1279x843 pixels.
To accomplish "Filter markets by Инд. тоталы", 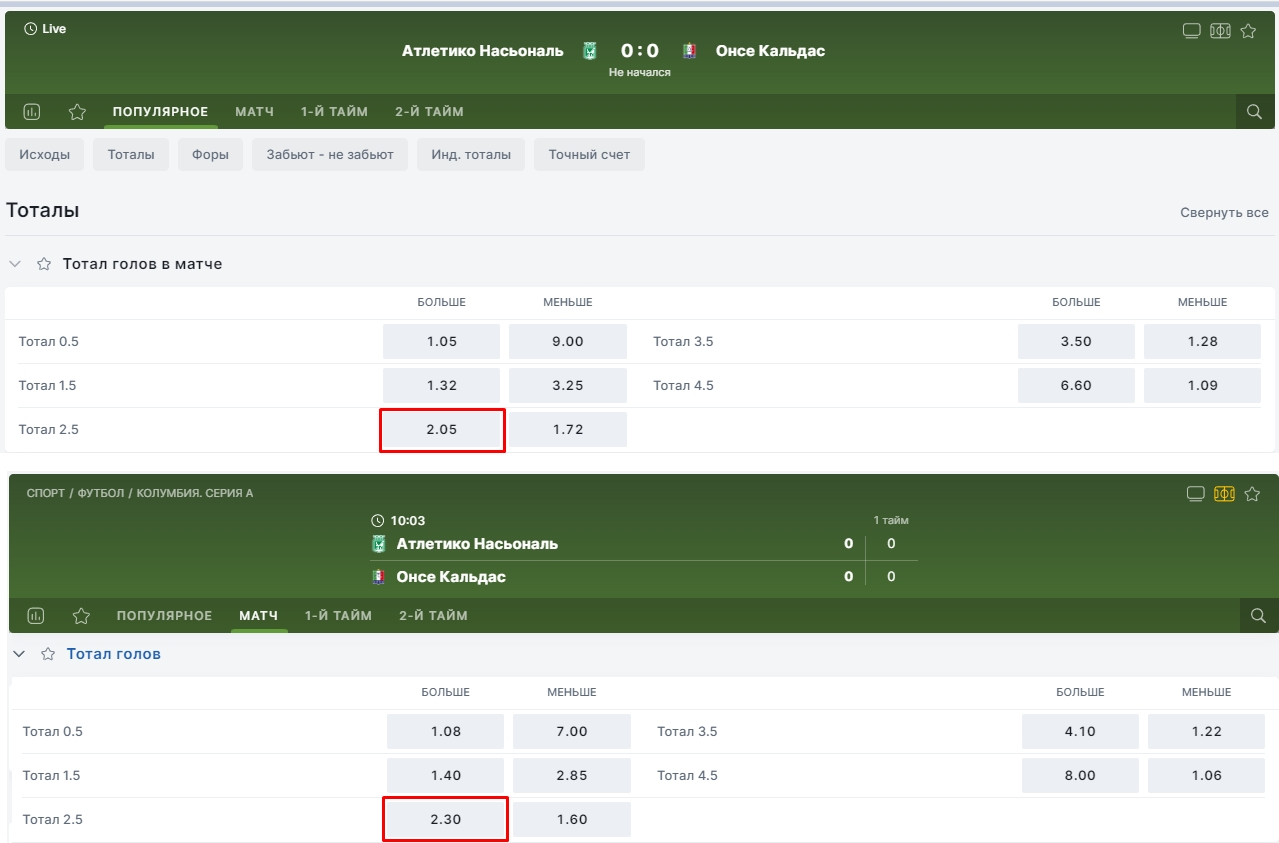I will (x=471, y=155).
